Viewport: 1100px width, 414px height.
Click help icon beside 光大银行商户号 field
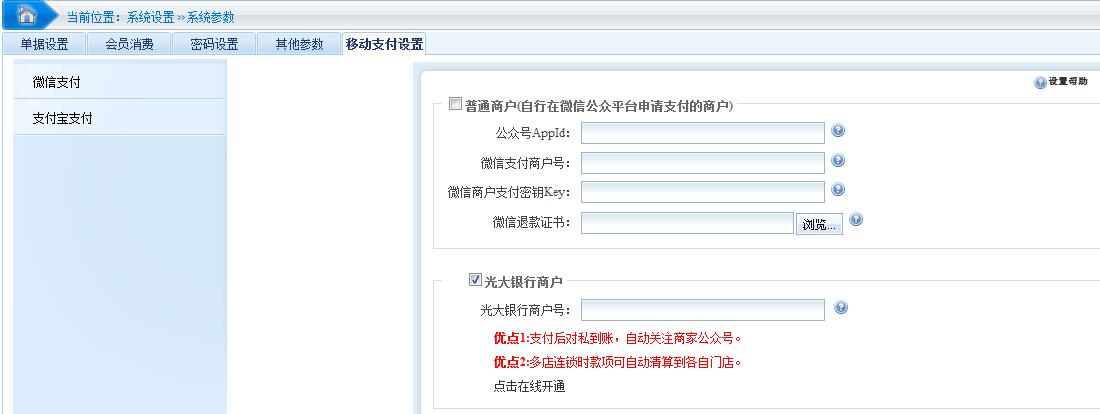[840, 308]
